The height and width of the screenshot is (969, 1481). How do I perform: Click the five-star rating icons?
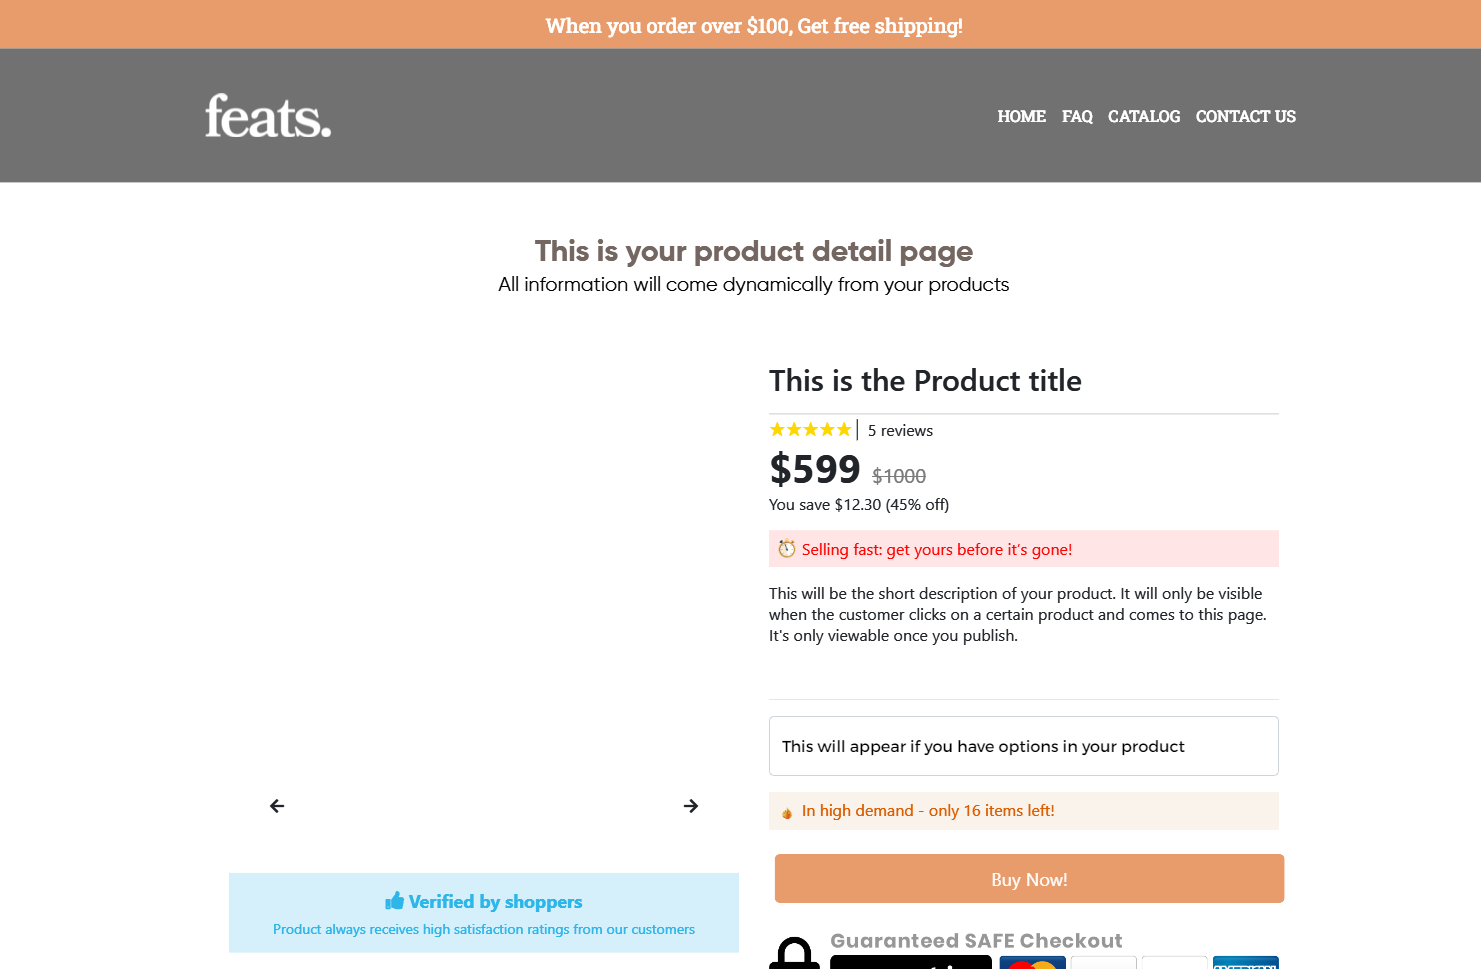pos(810,430)
